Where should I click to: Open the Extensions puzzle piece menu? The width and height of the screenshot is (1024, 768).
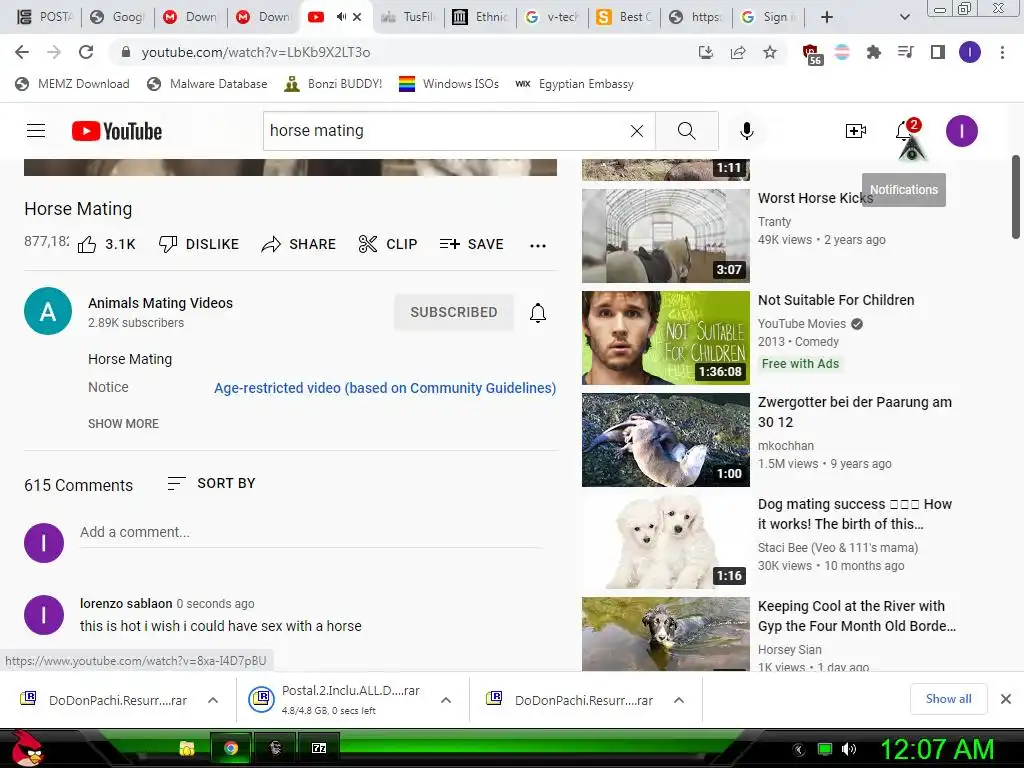click(x=874, y=52)
